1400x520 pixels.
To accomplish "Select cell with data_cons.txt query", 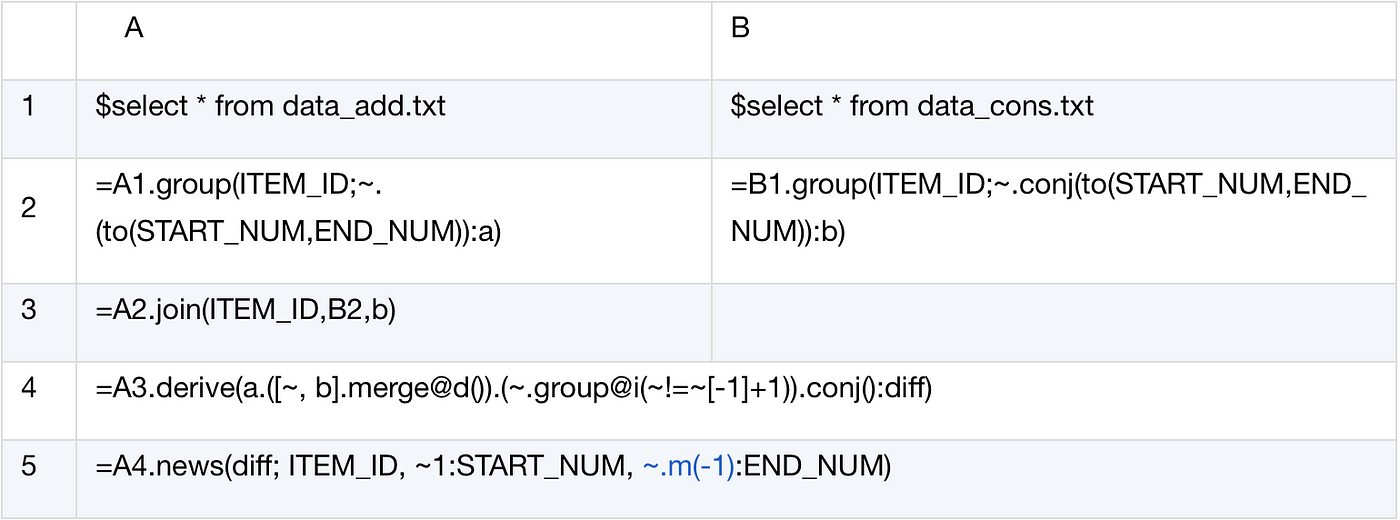I will (1054, 118).
